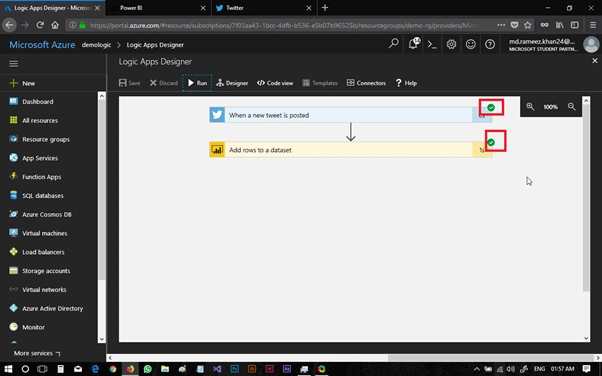The width and height of the screenshot is (602, 376).
Task: Reload the page
Action: tap(40, 25)
